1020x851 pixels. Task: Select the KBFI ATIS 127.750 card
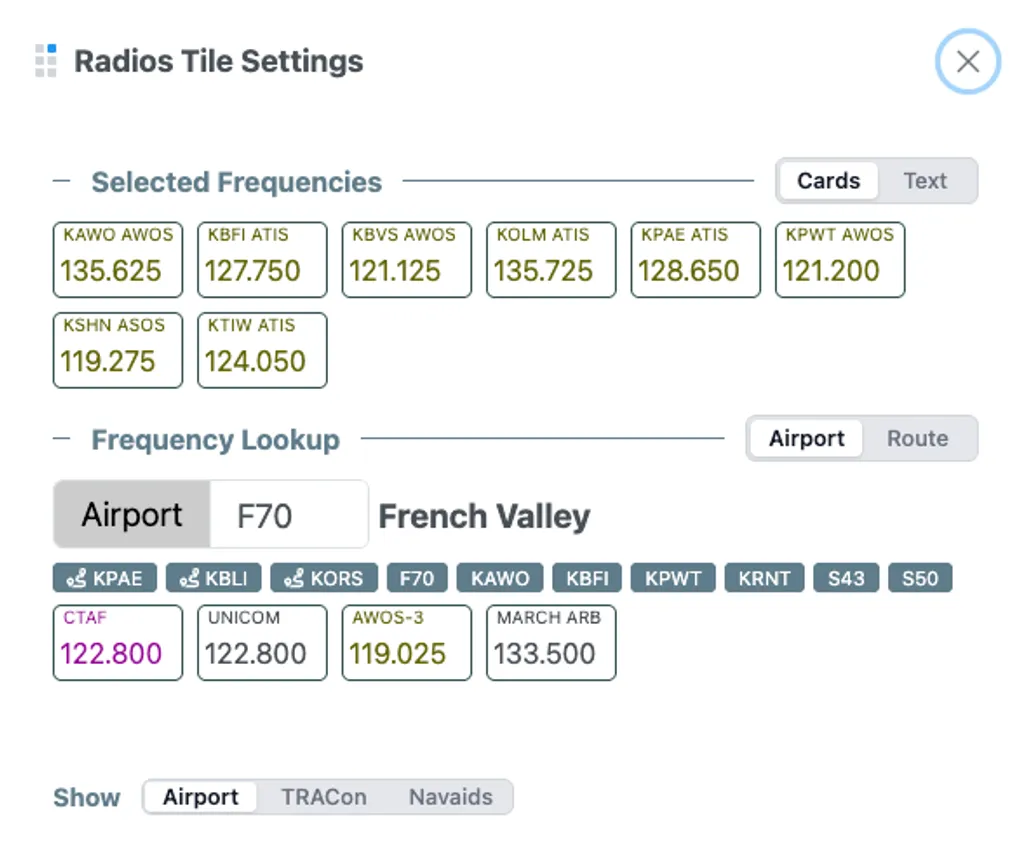point(262,260)
